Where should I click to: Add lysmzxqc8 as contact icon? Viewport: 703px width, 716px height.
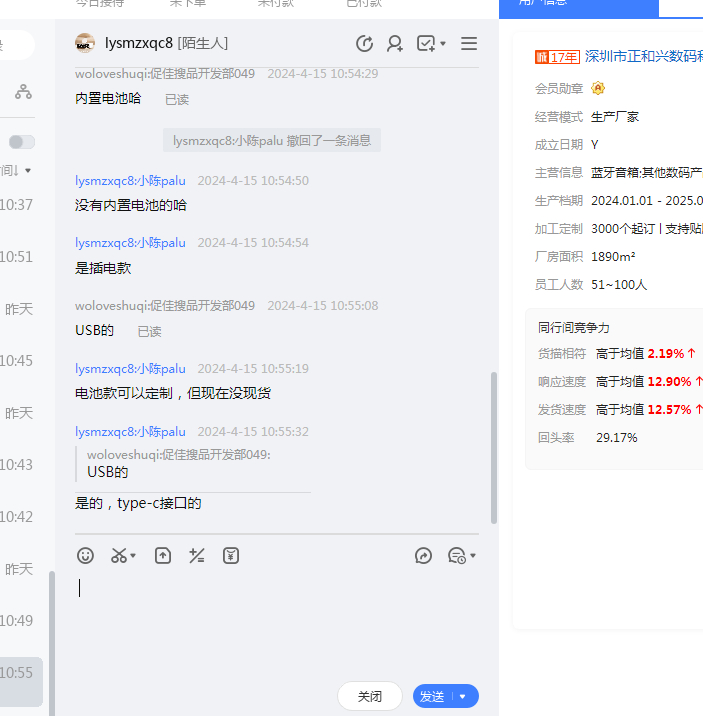tap(394, 43)
